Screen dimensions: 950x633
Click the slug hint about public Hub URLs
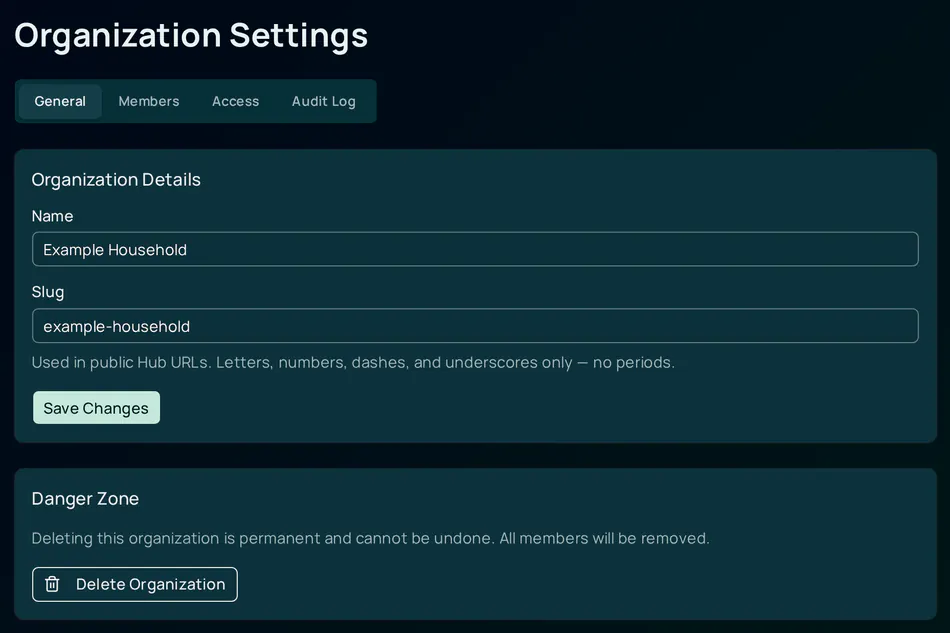(353, 362)
